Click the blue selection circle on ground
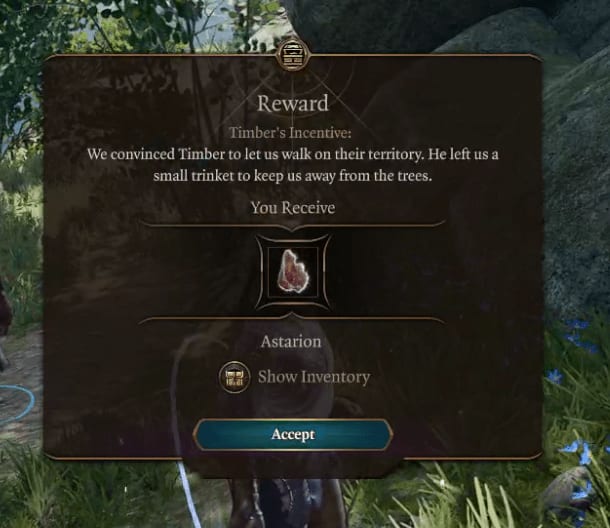The image size is (610, 528). coord(18,403)
